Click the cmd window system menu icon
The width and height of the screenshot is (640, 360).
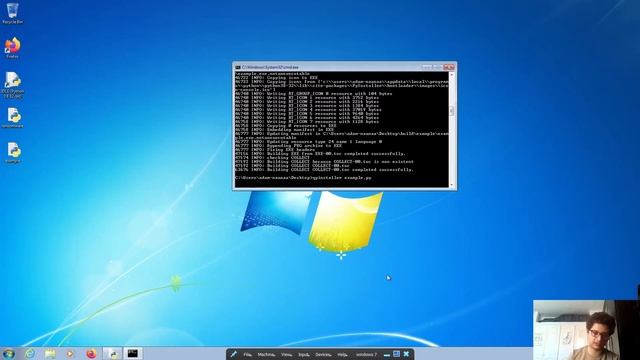click(238, 67)
